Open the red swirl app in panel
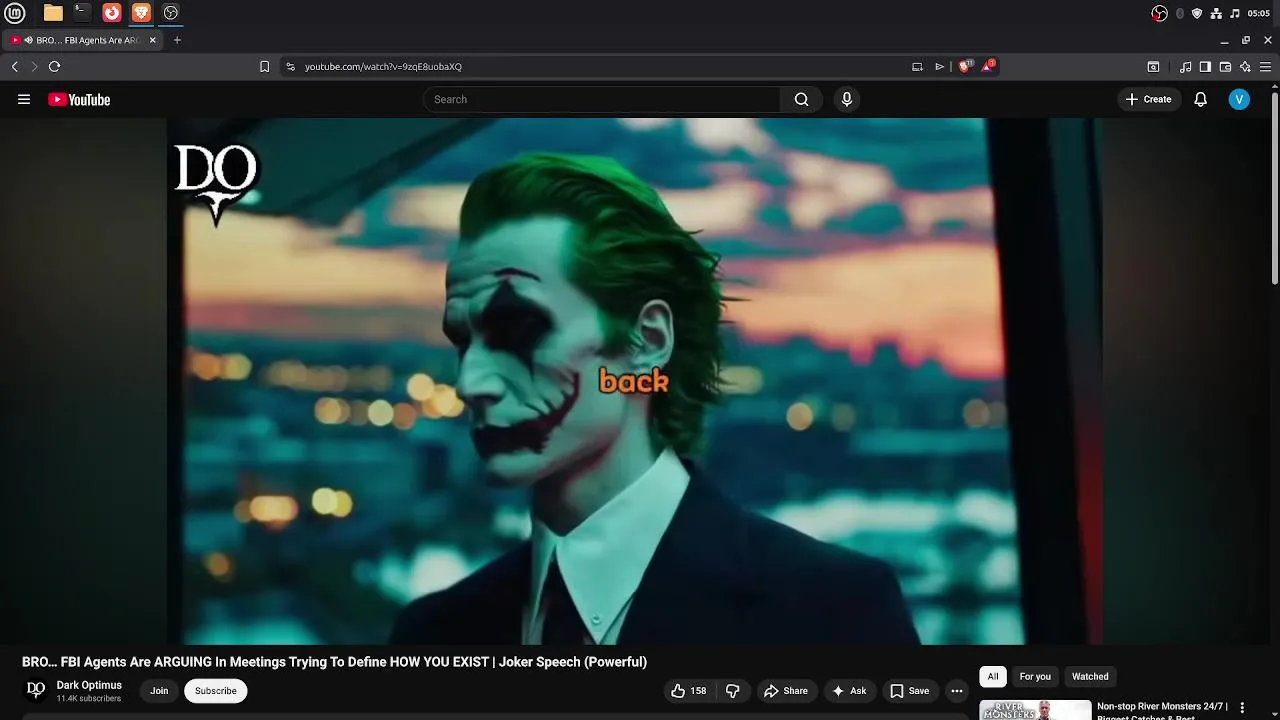 click(x=112, y=13)
